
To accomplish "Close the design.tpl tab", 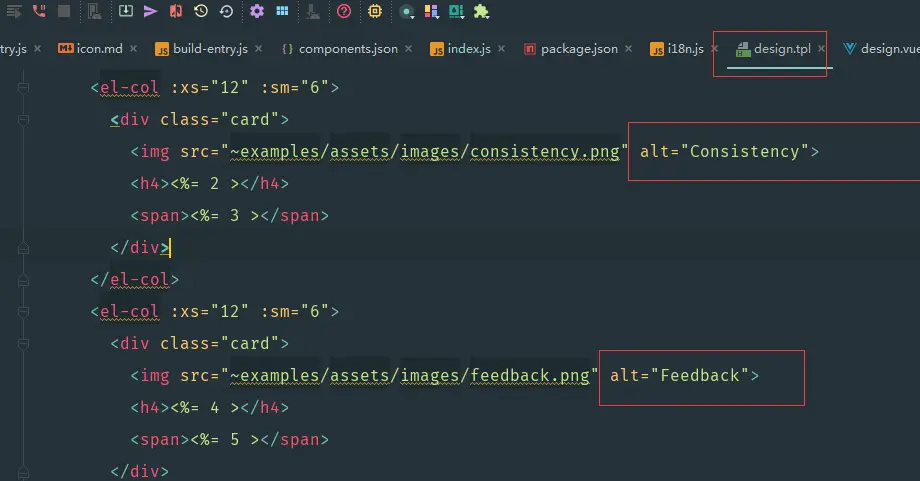I will [x=821, y=49].
